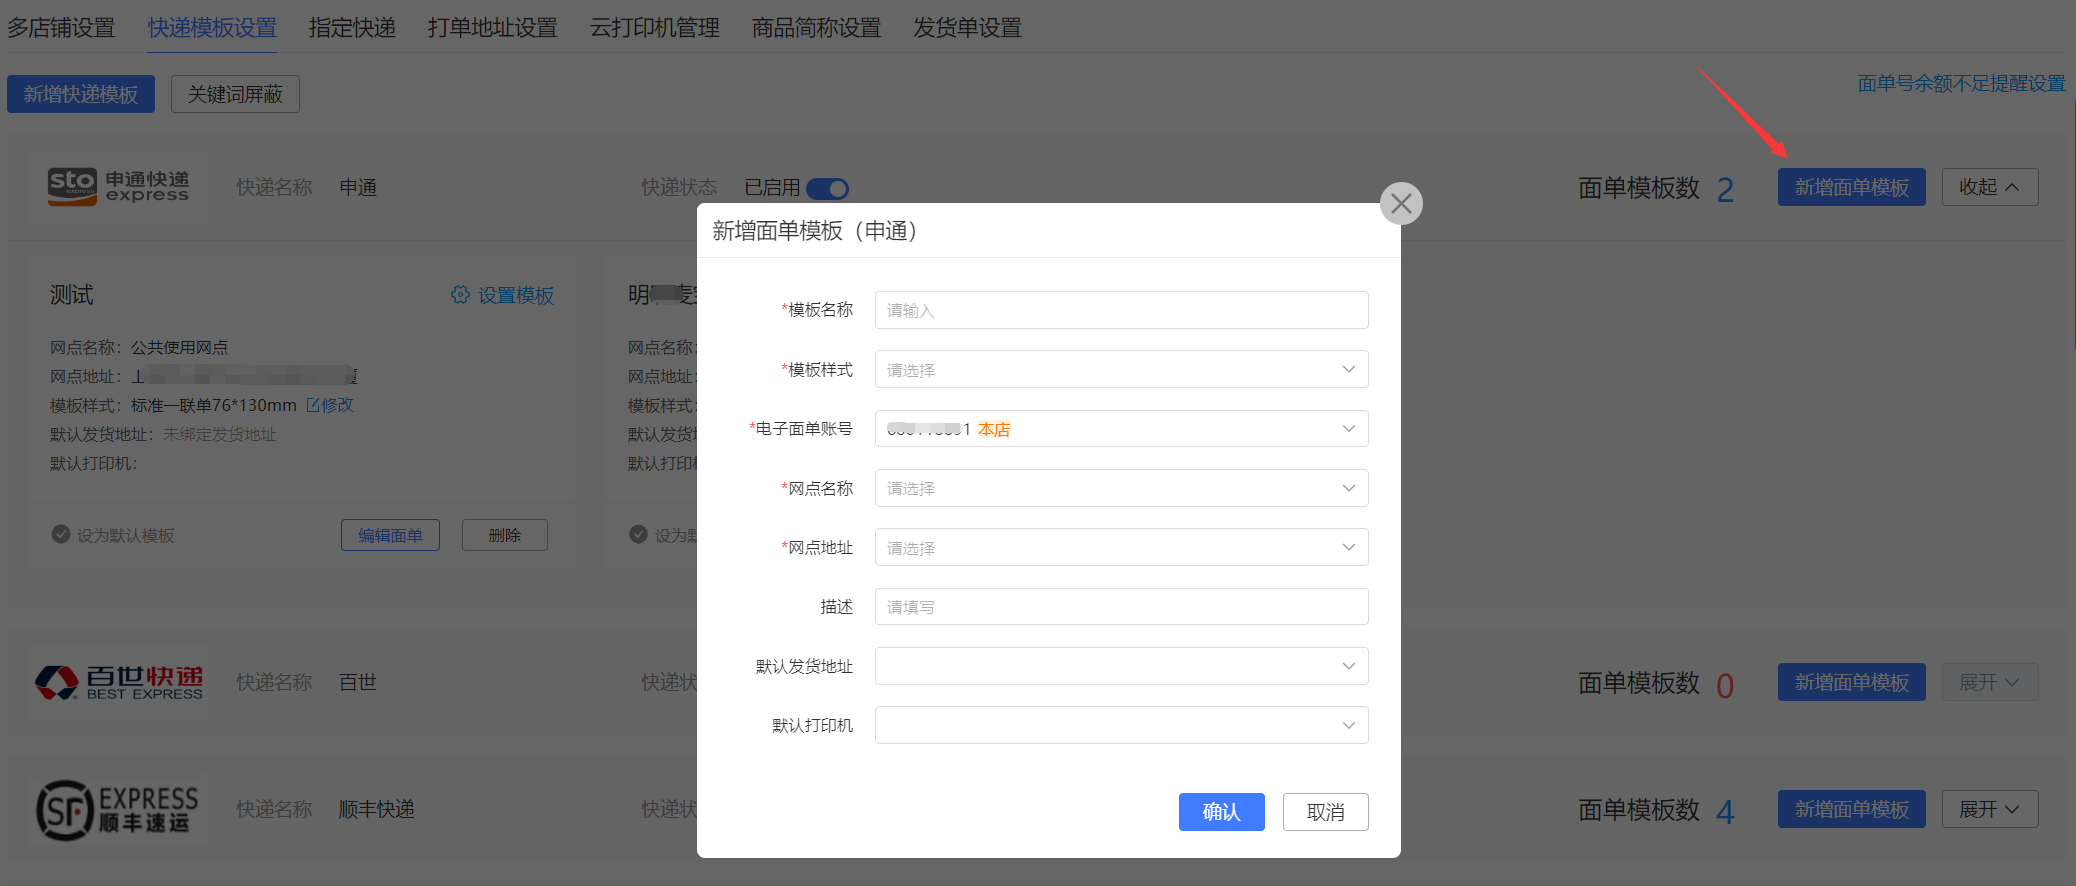Click 取消 button in dialog
2076x886 pixels.
(1325, 812)
